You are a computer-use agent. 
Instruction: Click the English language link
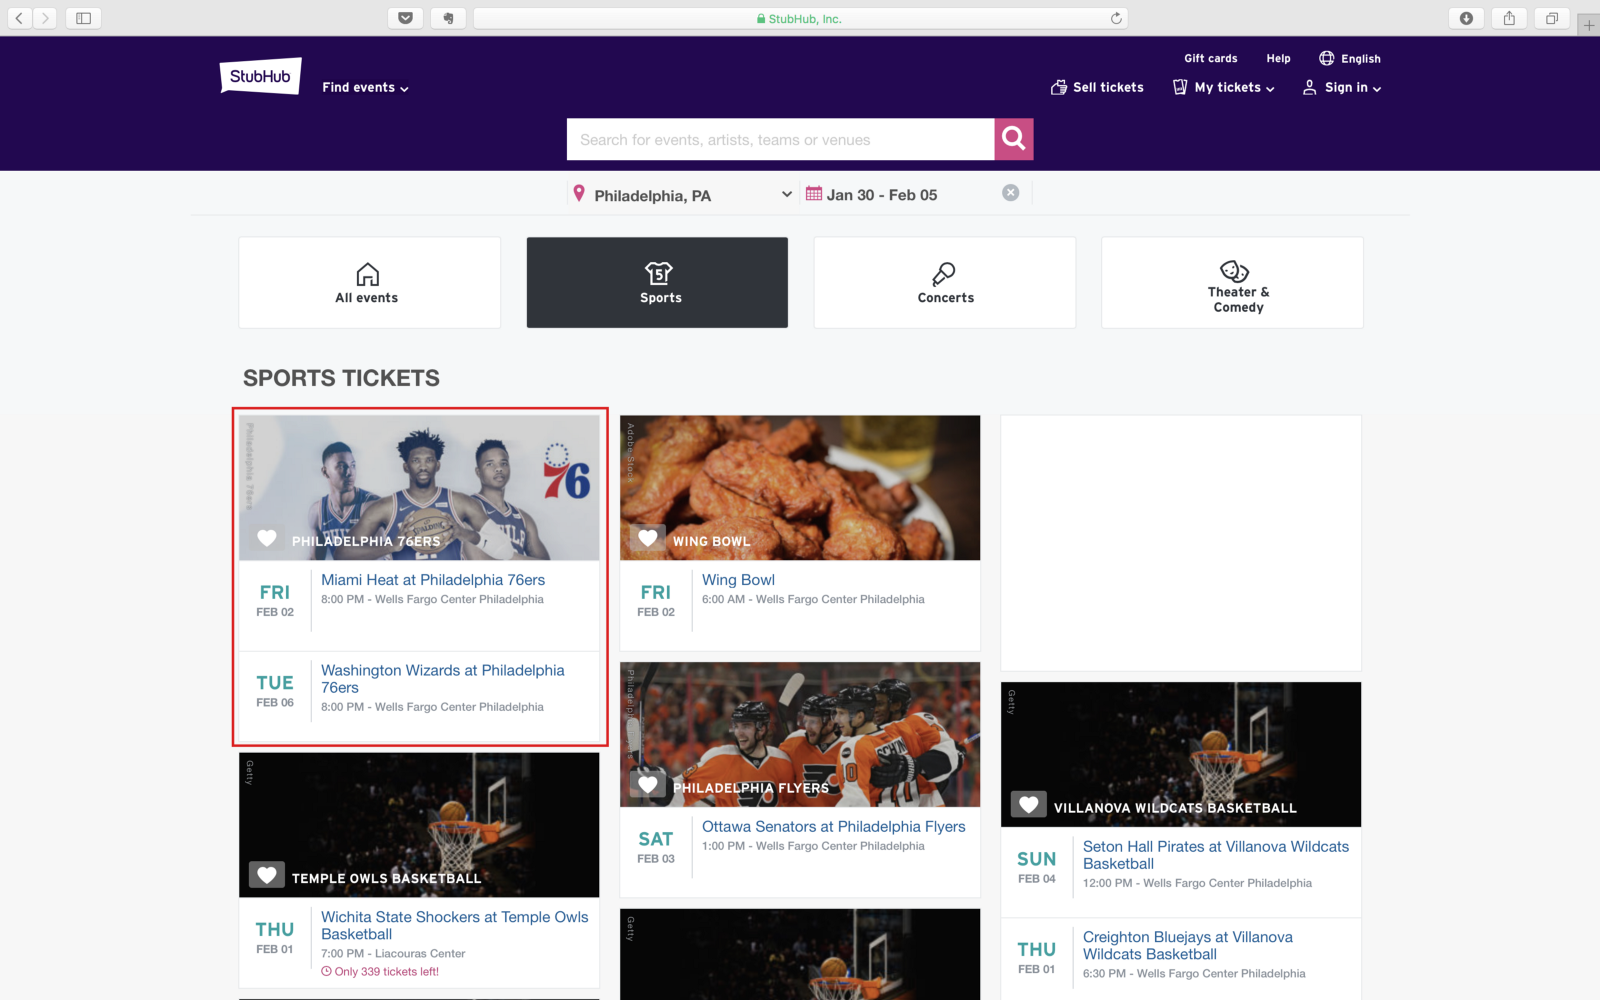pyautogui.click(x=1360, y=59)
